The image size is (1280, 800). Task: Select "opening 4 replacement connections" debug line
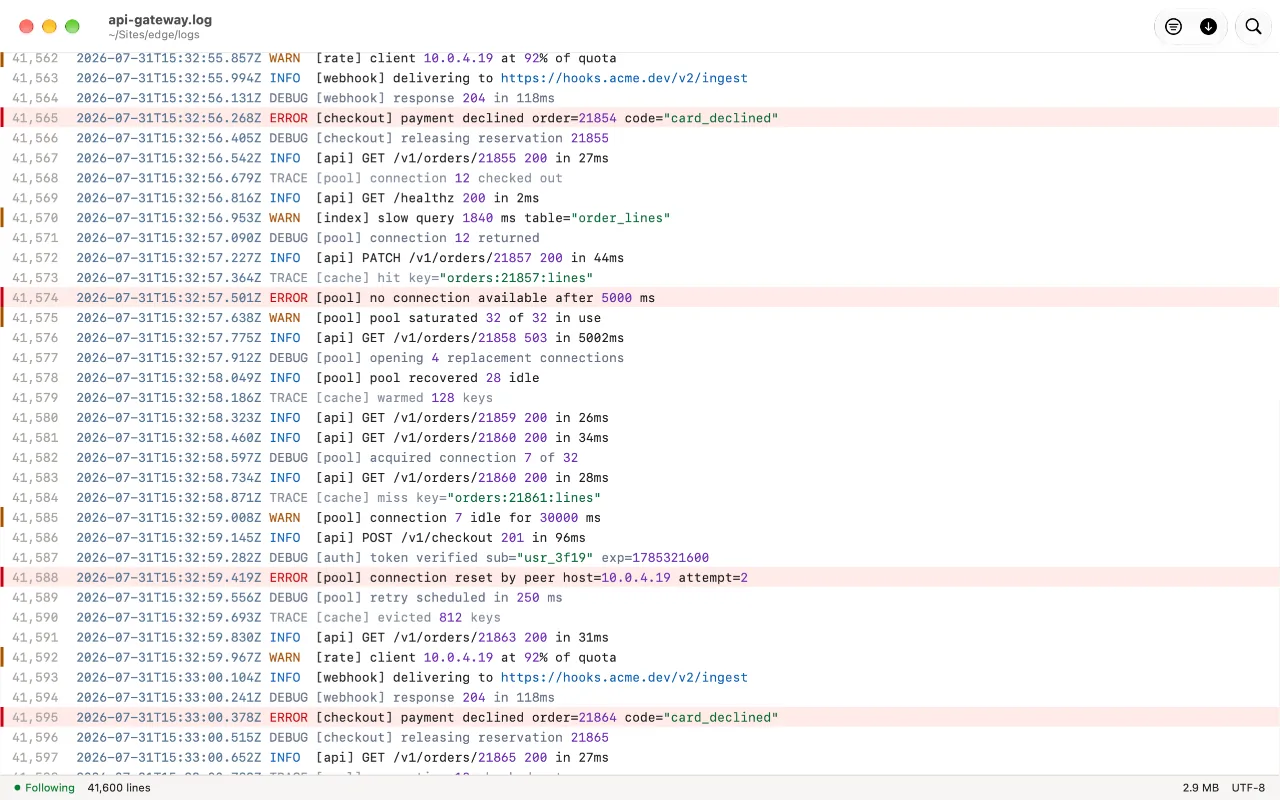click(x=497, y=358)
